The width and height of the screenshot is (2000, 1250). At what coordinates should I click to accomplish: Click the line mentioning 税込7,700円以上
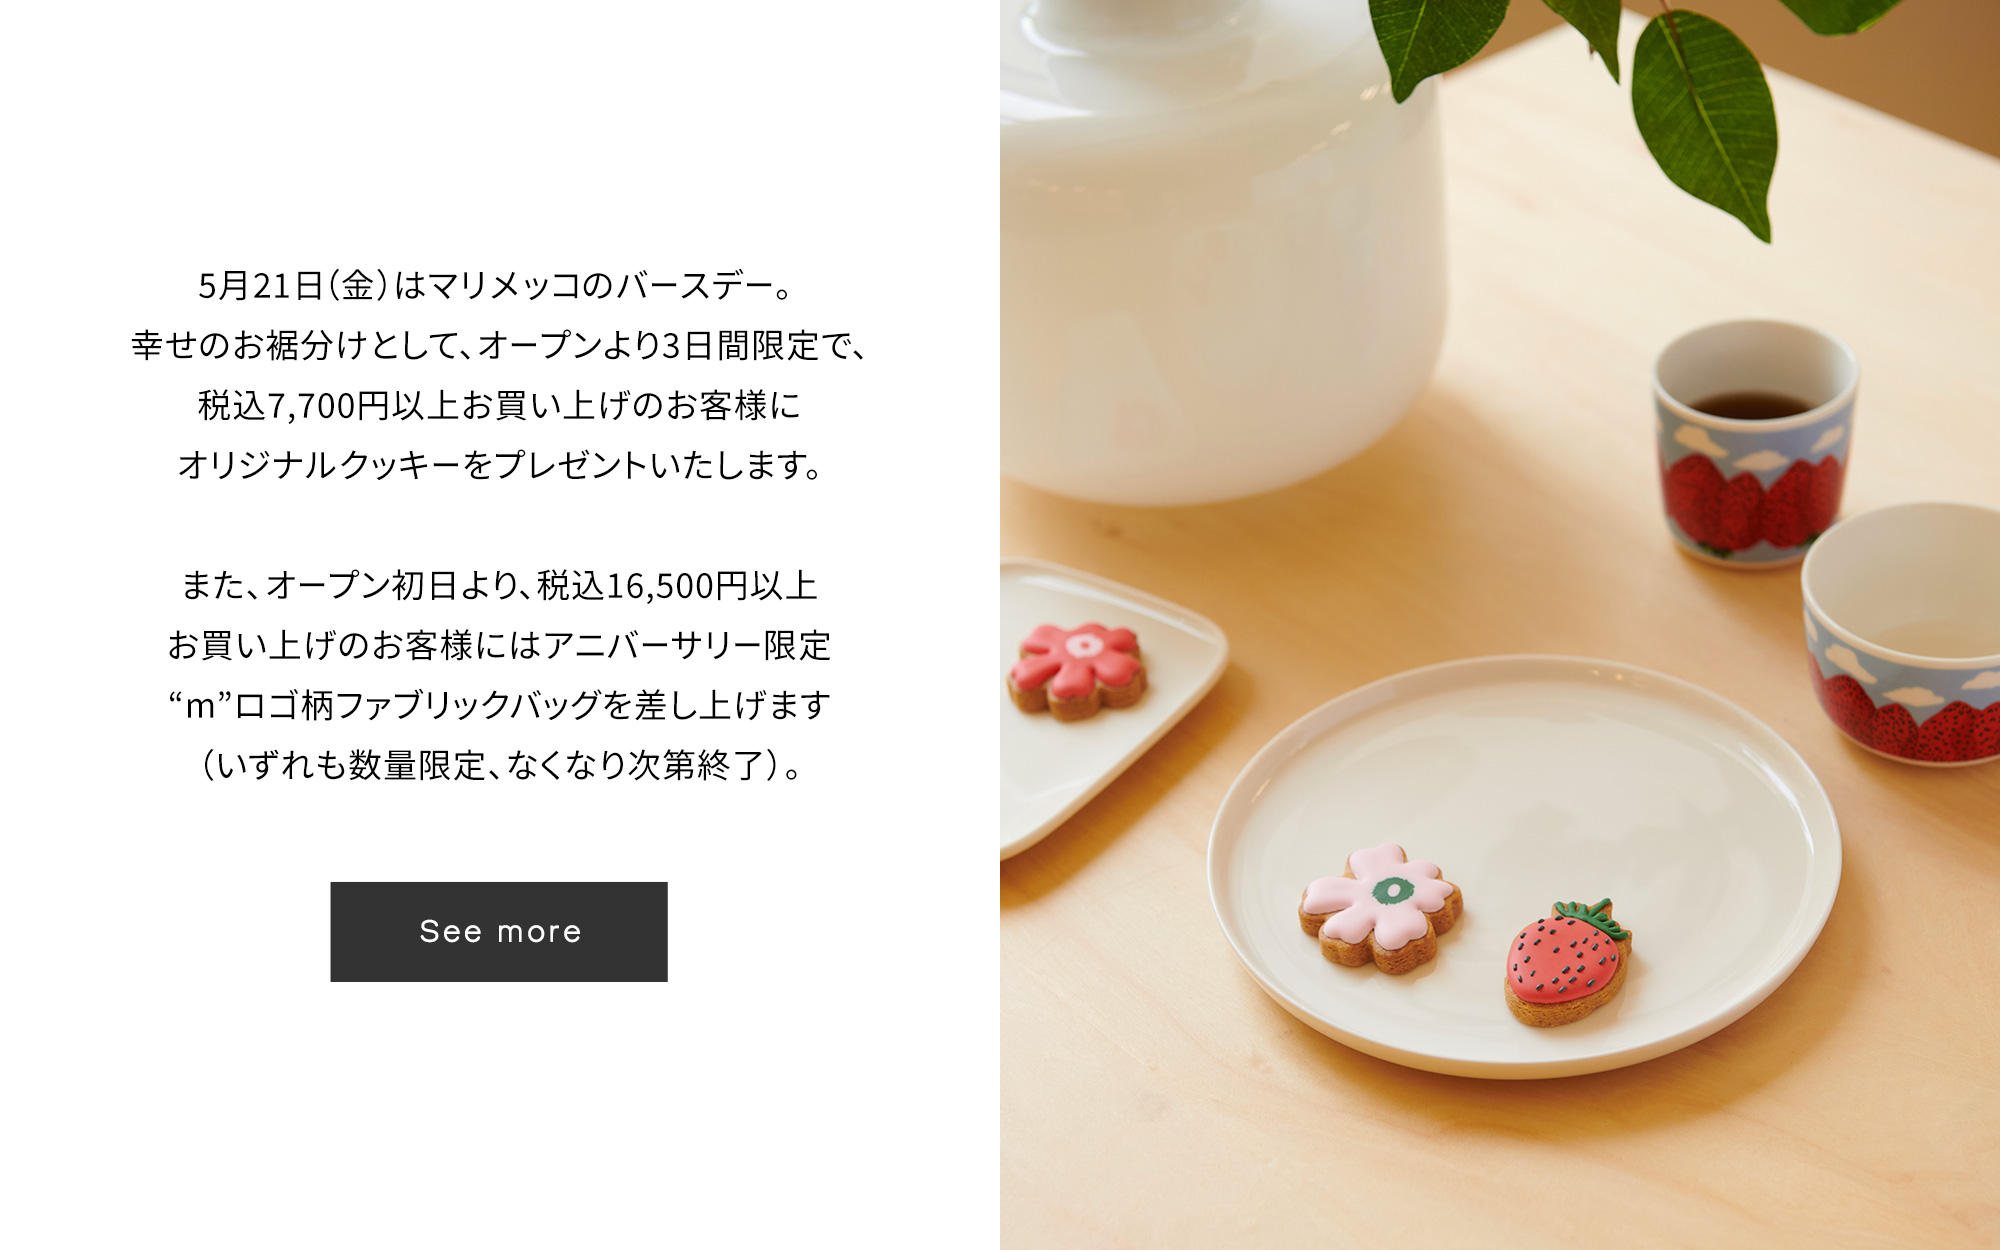point(498,406)
